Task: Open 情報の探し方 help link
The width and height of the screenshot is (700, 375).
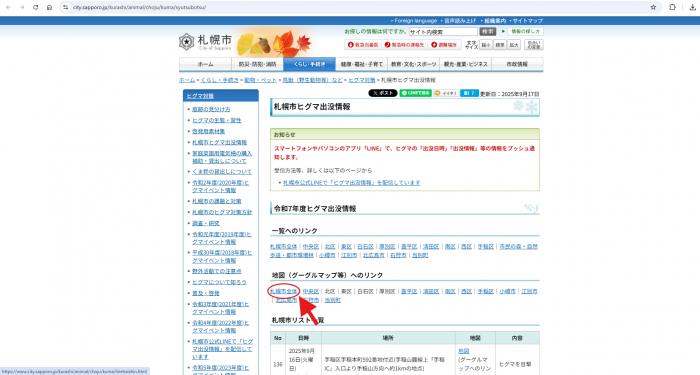Action: click(x=525, y=32)
